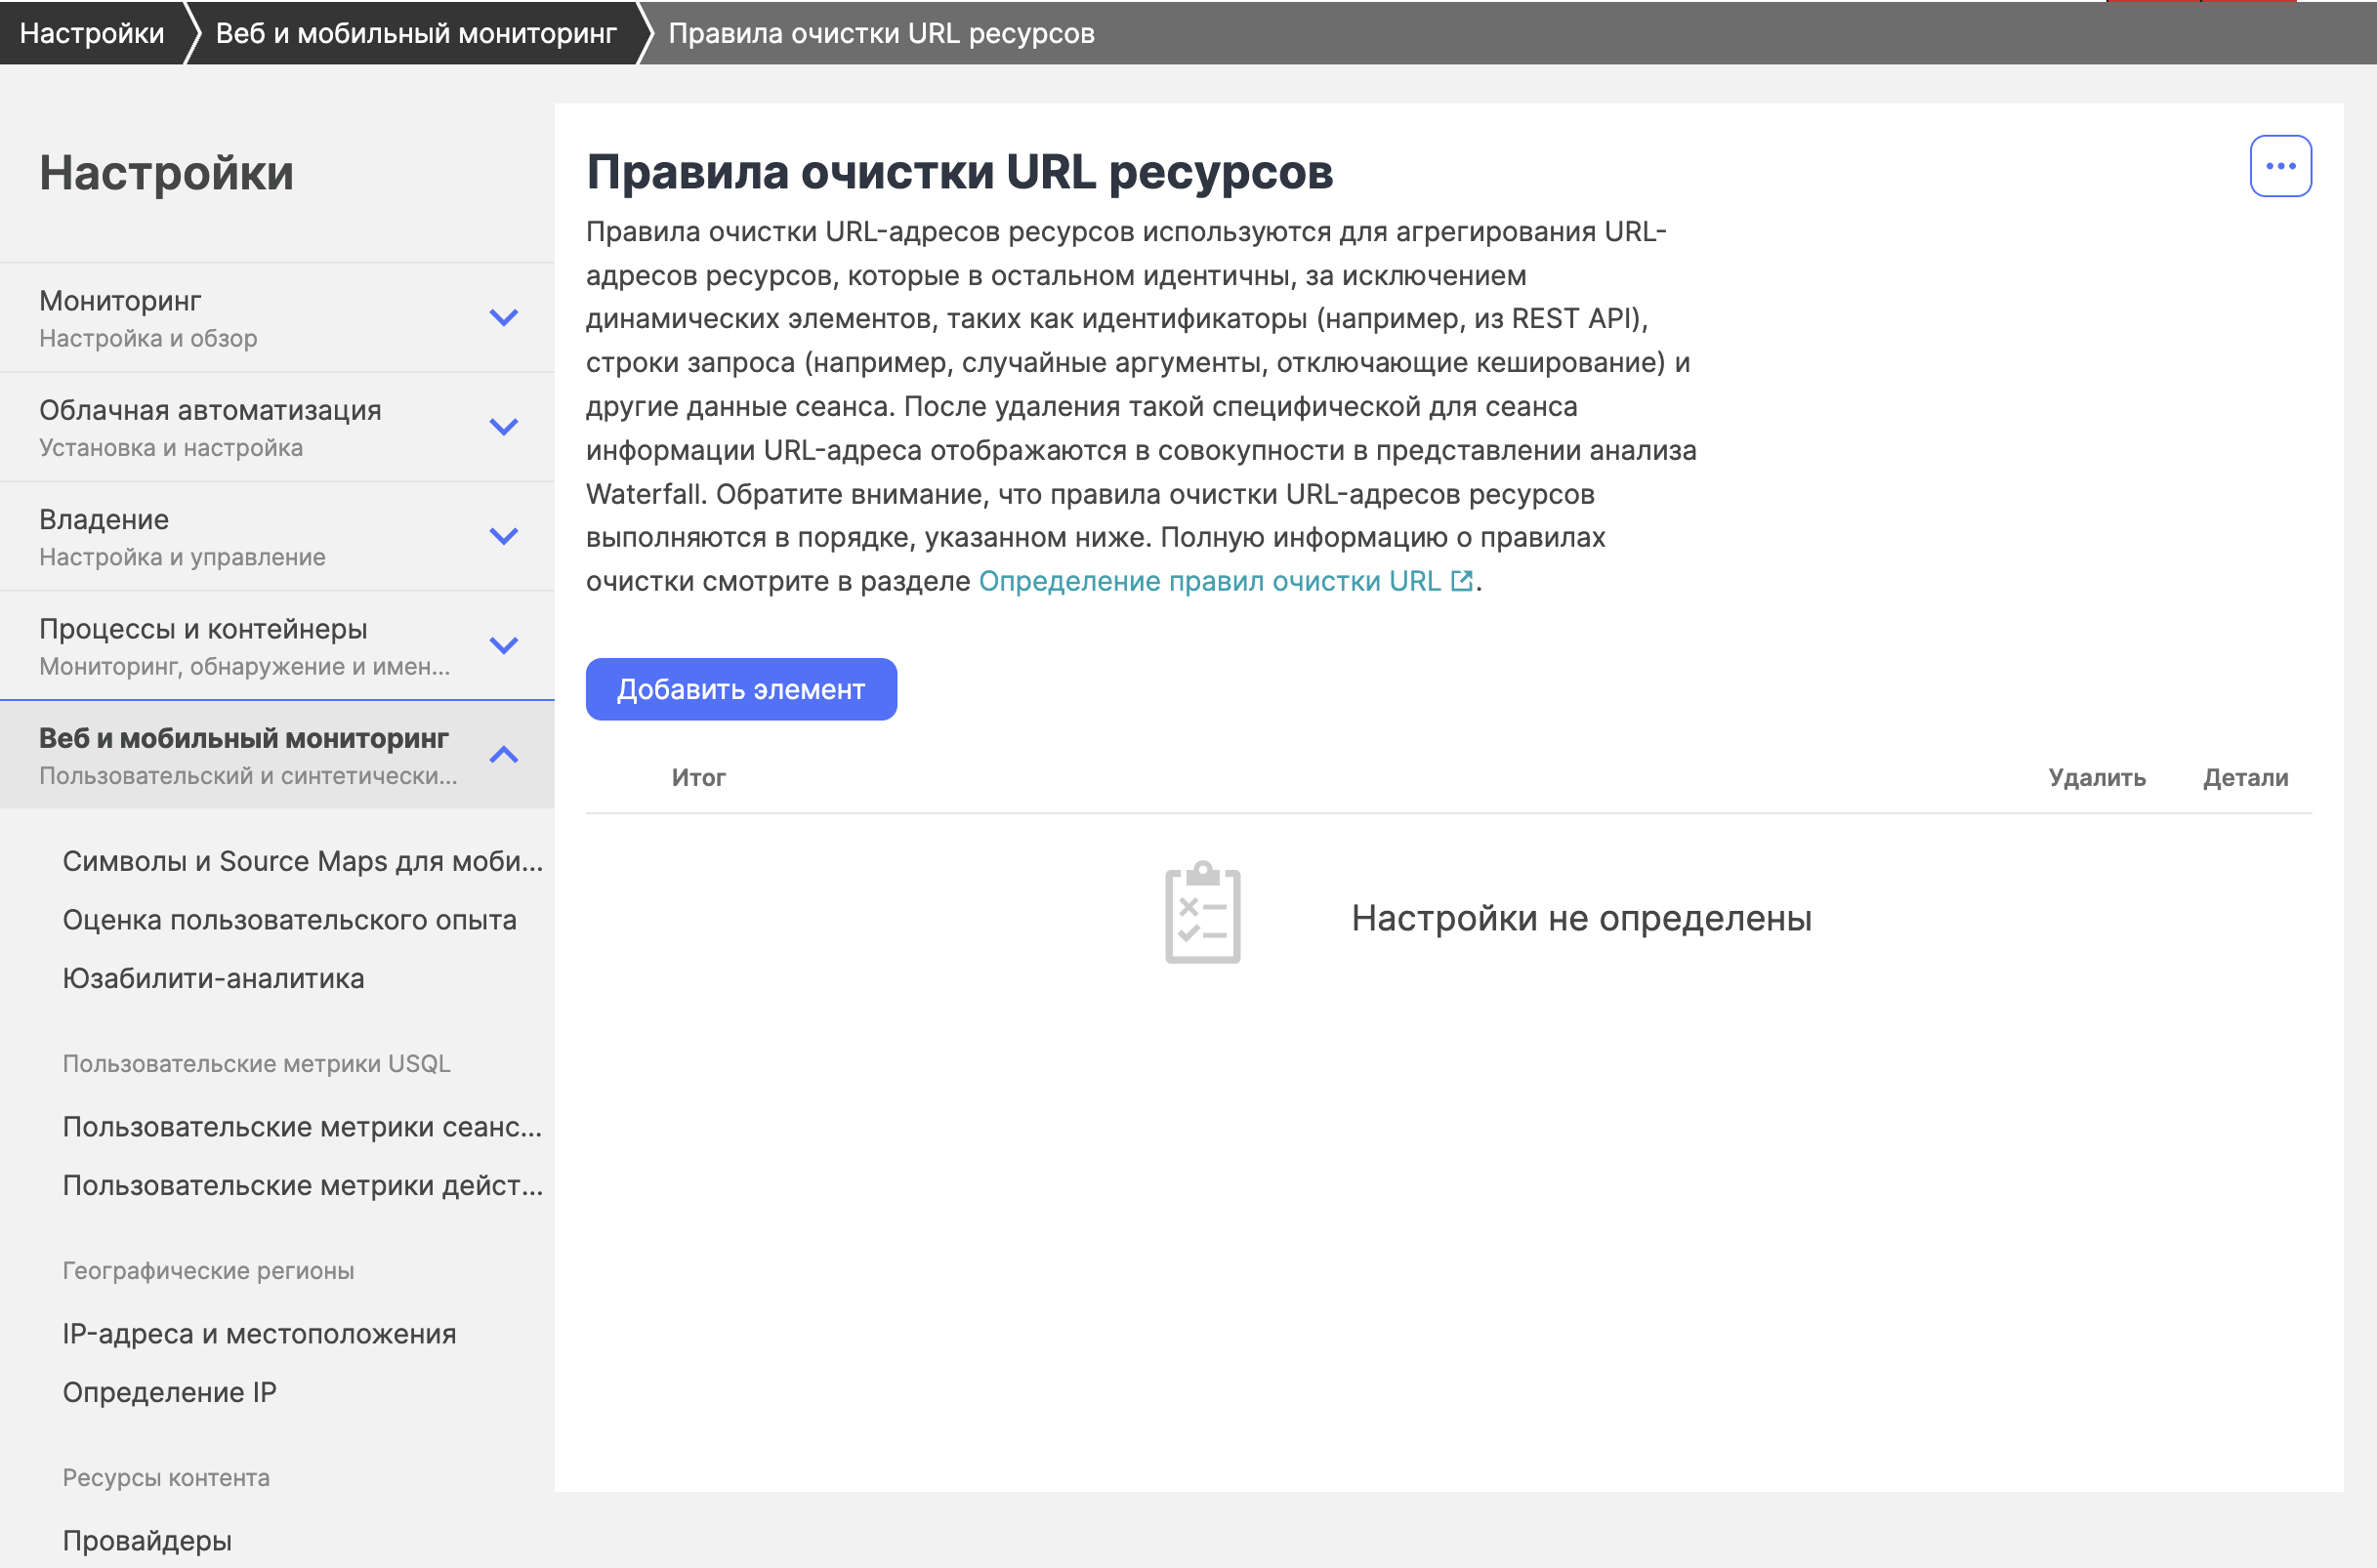This screenshot has height=1568, width=2377.
Task: Open IP-адреса и местоположения settings
Action: coord(260,1333)
